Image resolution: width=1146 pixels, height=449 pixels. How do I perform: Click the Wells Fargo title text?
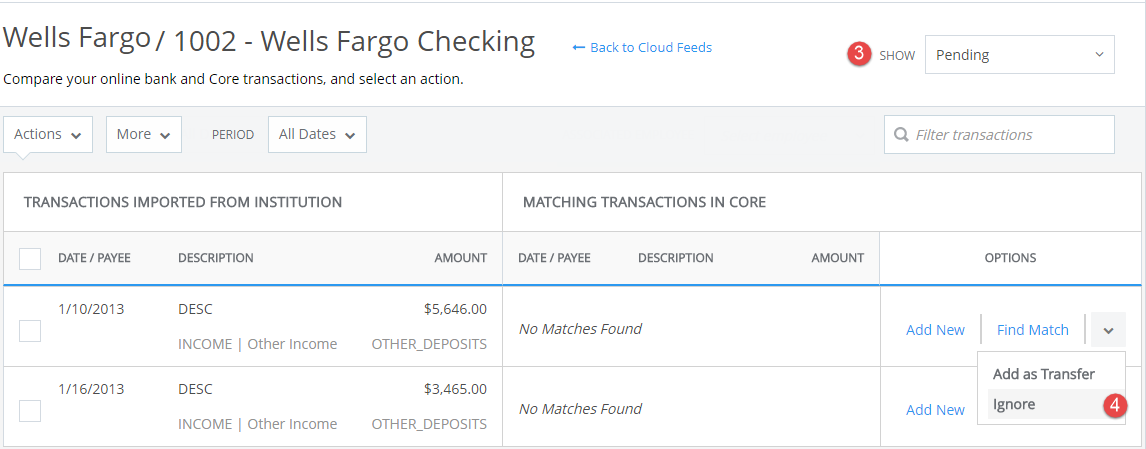point(77,38)
